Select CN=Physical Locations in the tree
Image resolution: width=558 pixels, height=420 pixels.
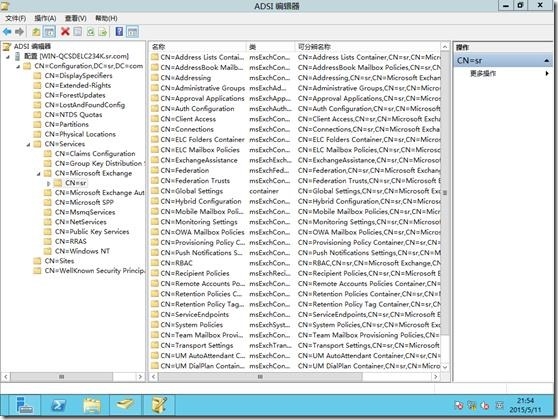click(x=80, y=134)
